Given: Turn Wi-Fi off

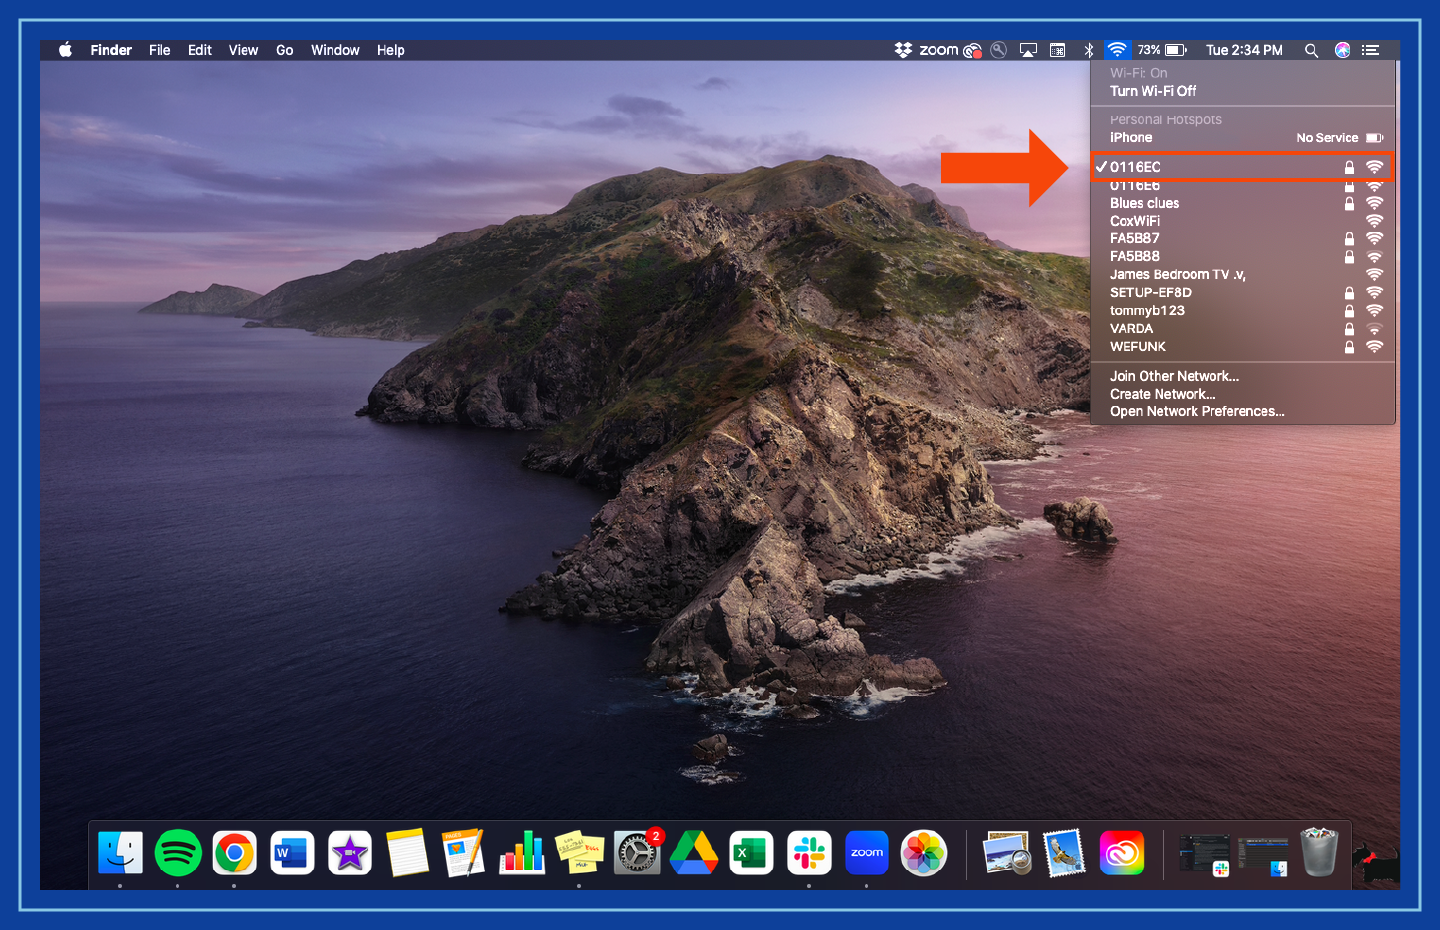Looking at the screenshot, I should click(x=1152, y=90).
